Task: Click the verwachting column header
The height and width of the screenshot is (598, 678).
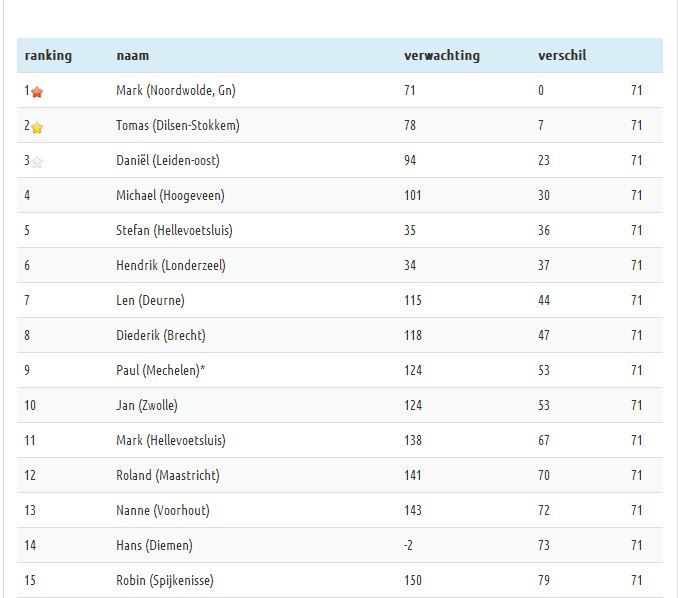Action: (x=441, y=55)
